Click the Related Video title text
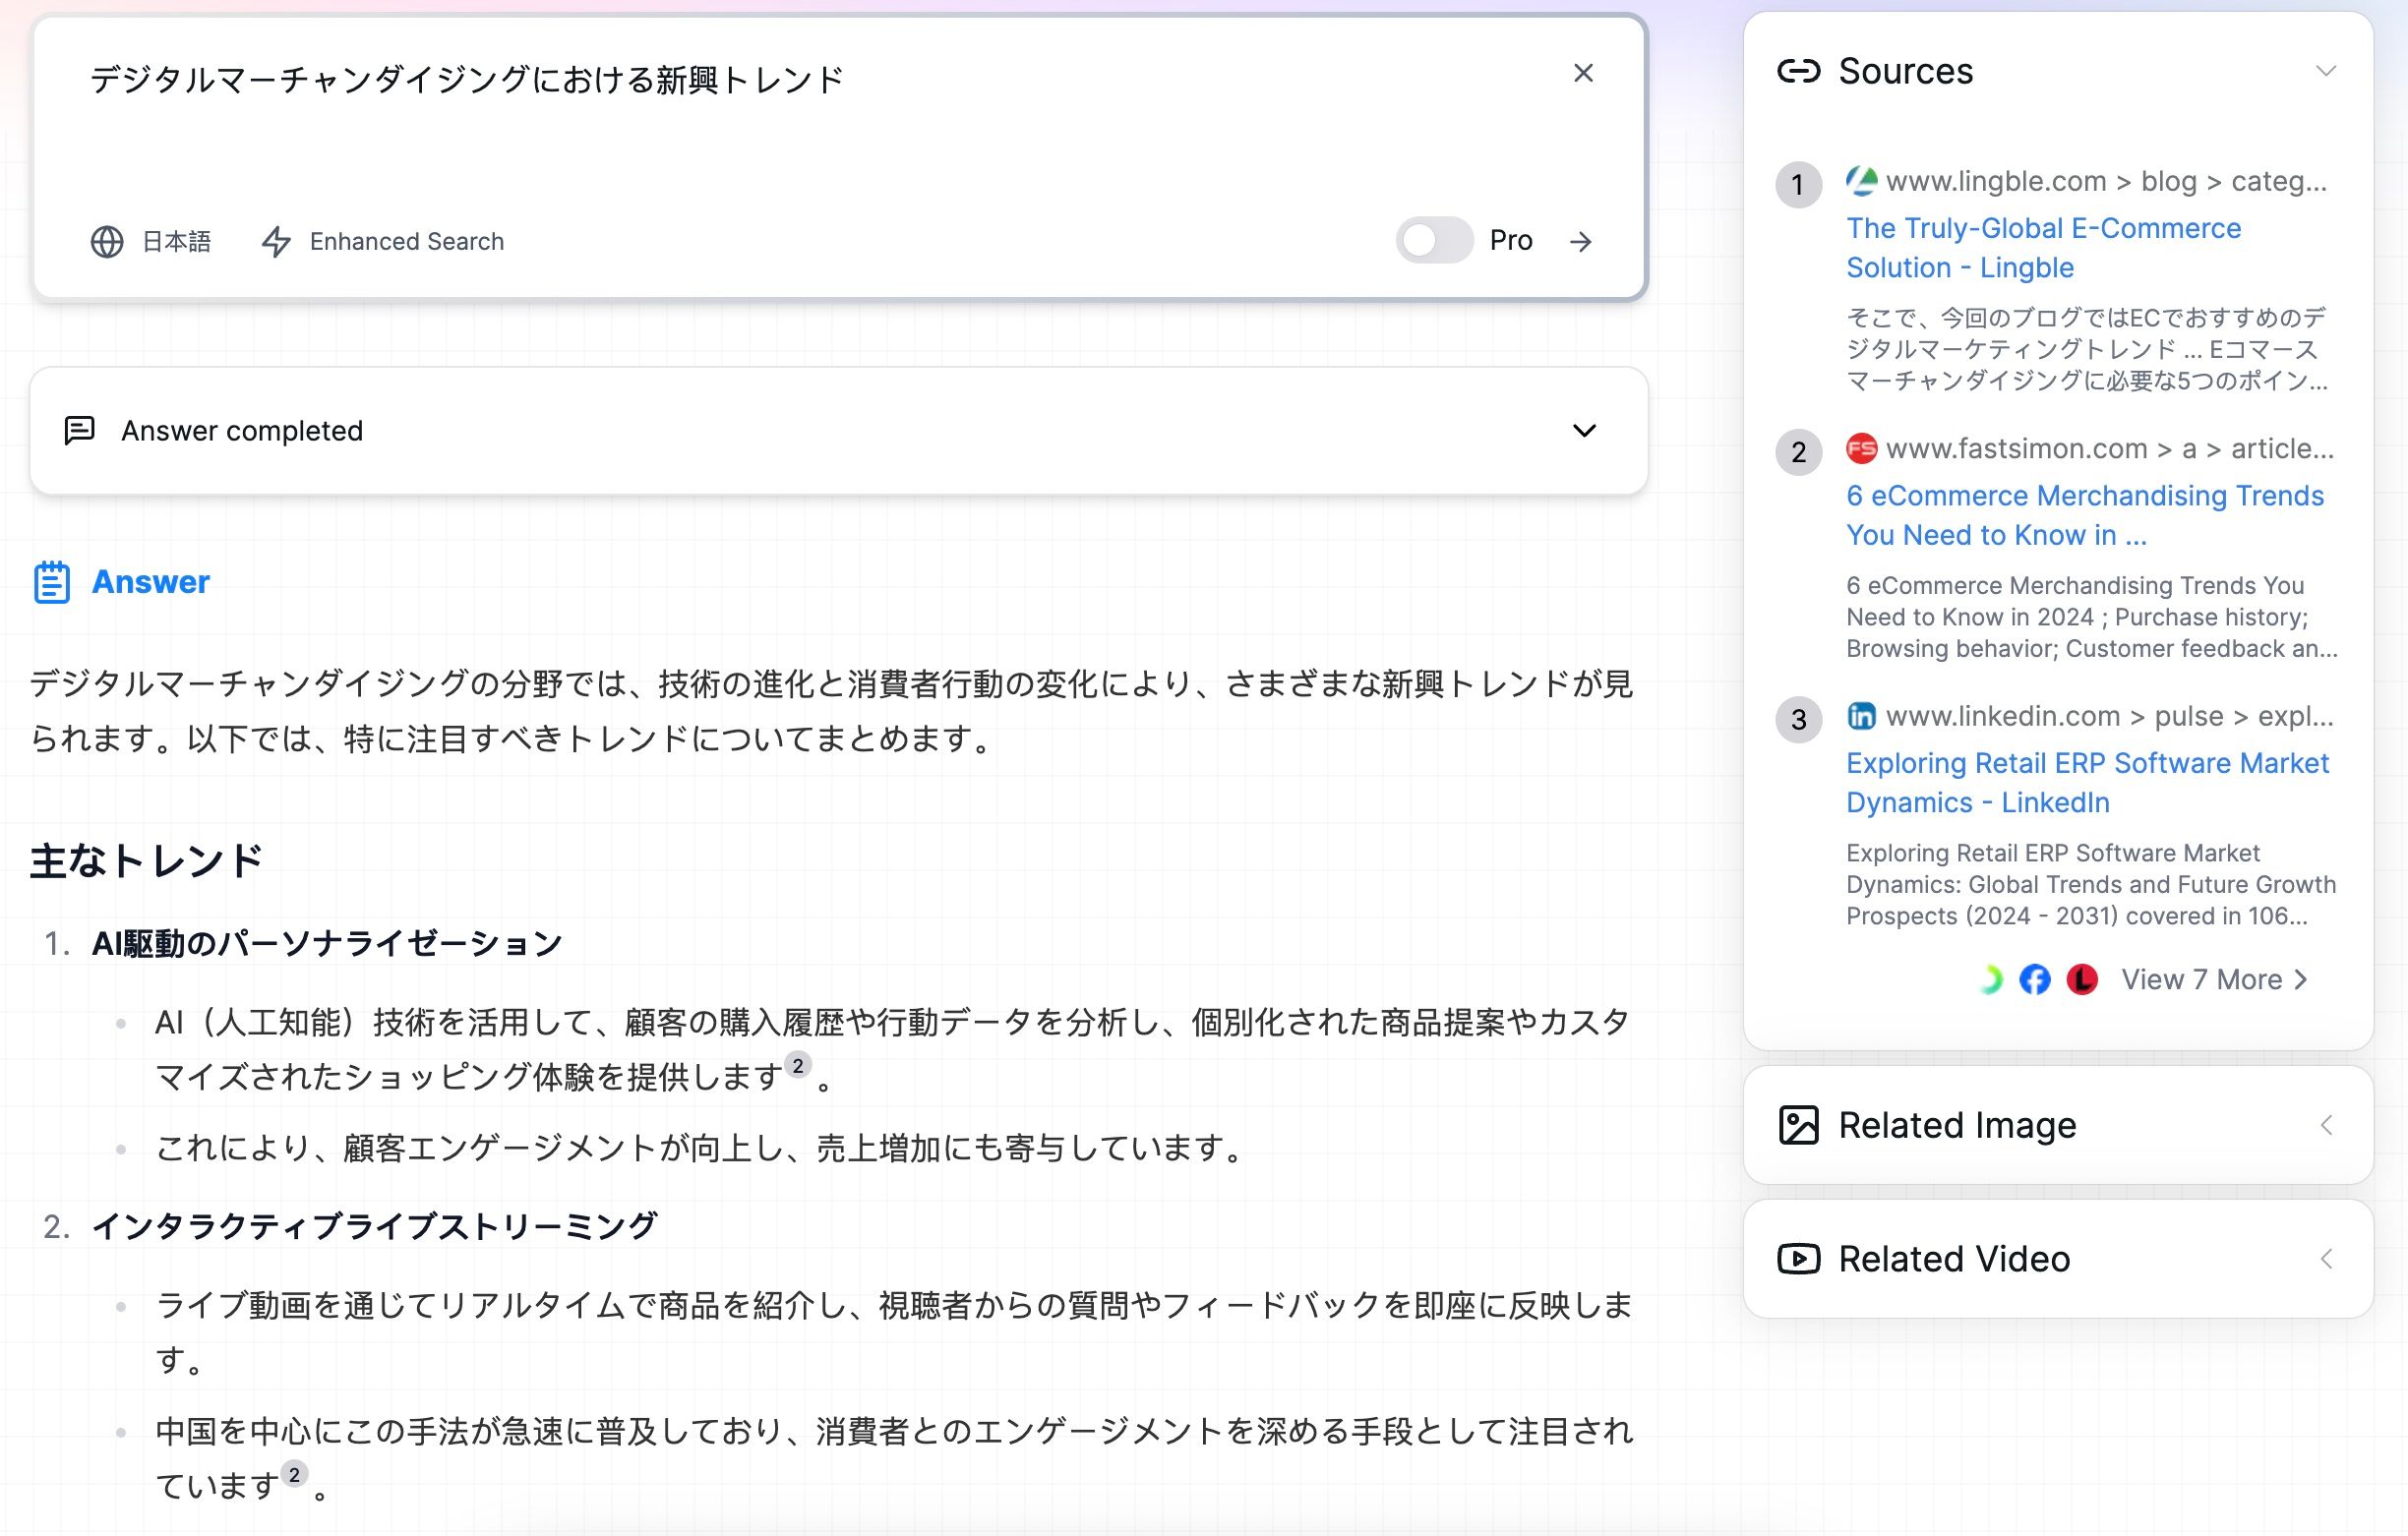Screen dimensions: 2408x1536 (x=1954, y=1259)
